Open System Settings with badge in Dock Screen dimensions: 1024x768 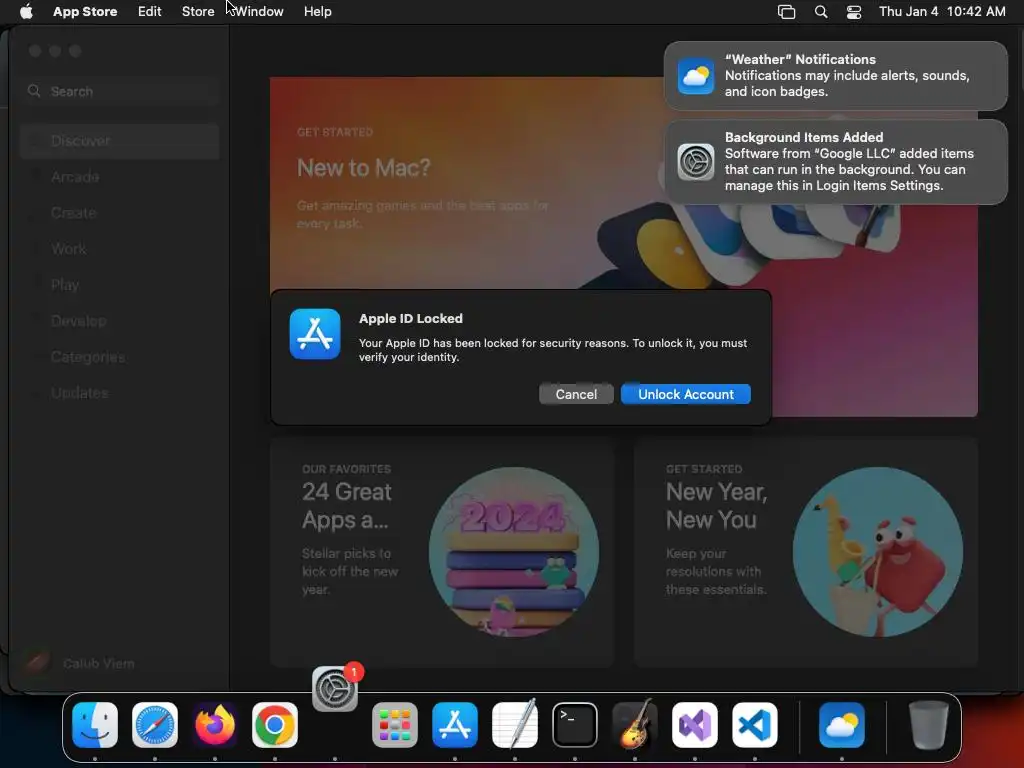coord(335,689)
